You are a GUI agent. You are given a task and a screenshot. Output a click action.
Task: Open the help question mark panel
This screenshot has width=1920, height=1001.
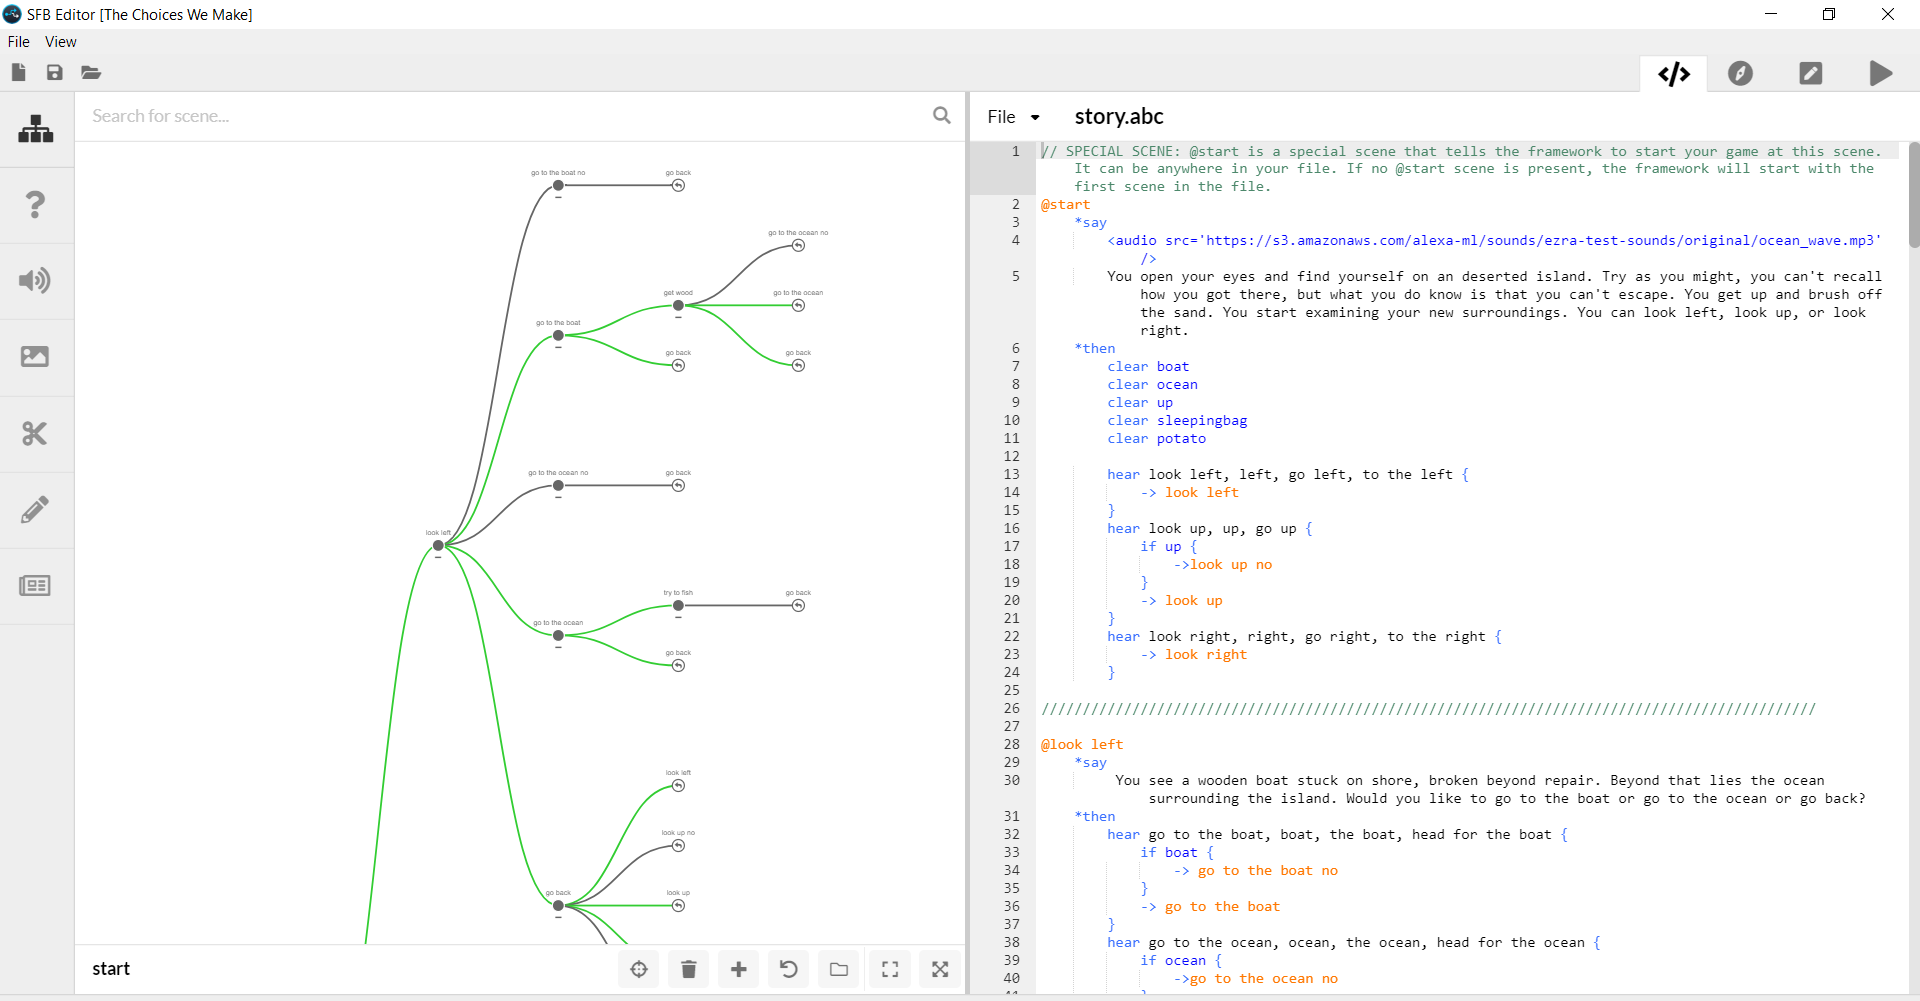(x=36, y=205)
